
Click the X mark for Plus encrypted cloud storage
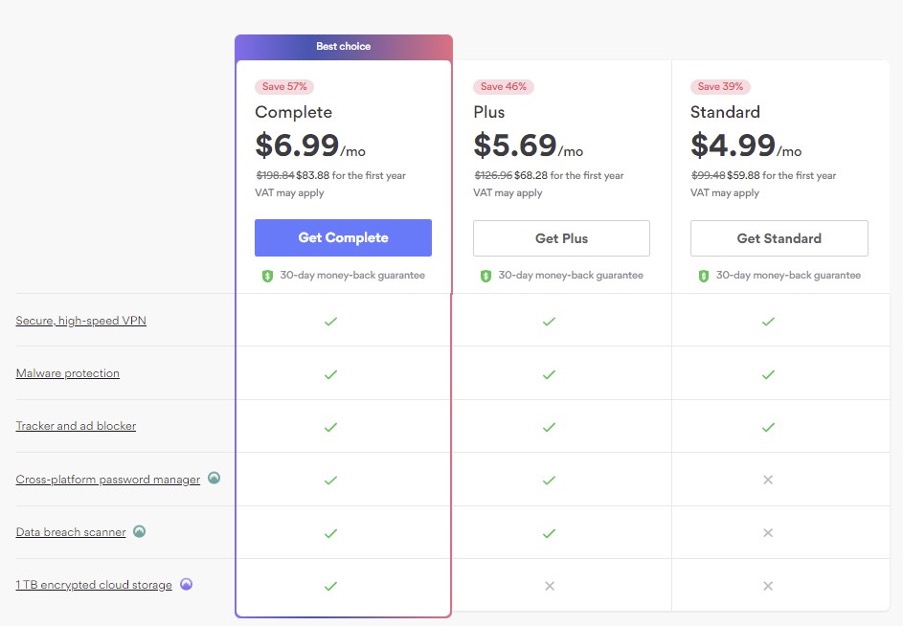[548, 585]
